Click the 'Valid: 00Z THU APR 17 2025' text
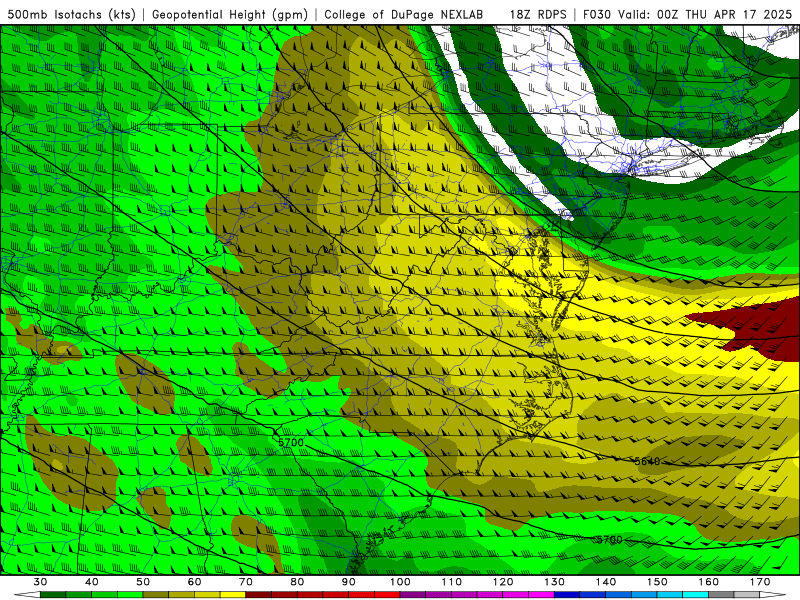800x600 pixels. coord(705,14)
